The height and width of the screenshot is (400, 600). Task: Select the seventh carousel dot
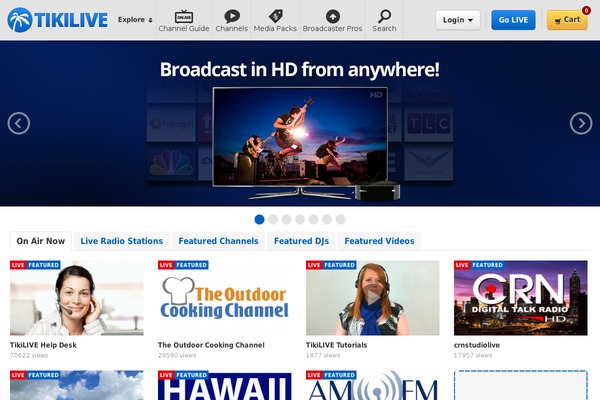click(340, 219)
